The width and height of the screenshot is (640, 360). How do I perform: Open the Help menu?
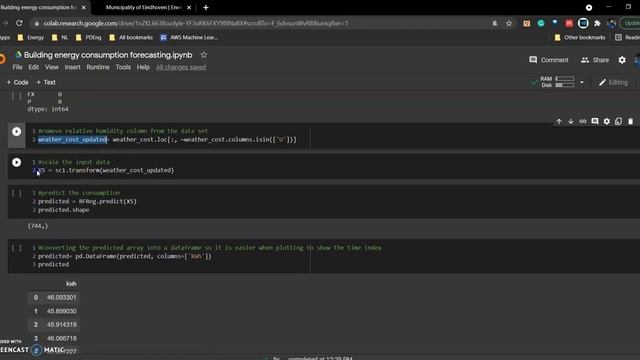click(143, 67)
